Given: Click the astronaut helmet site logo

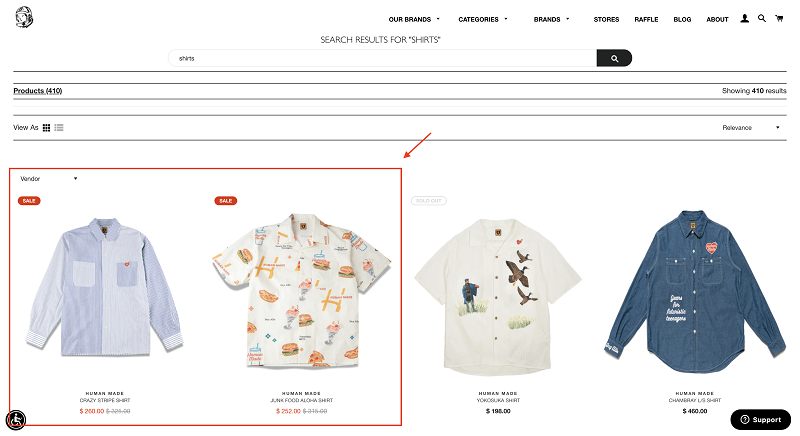Looking at the screenshot, I should pyautogui.click(x=24, y=17).
